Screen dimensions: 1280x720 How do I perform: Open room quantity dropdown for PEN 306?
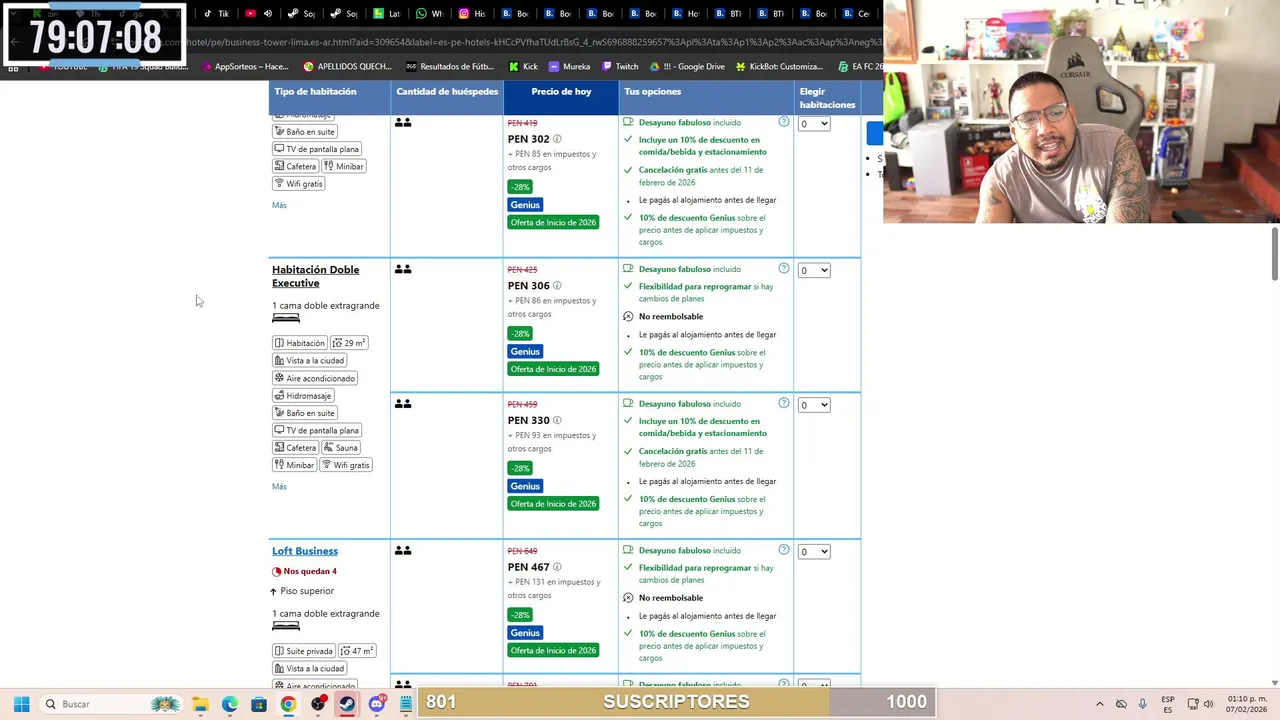coord(814,270)
